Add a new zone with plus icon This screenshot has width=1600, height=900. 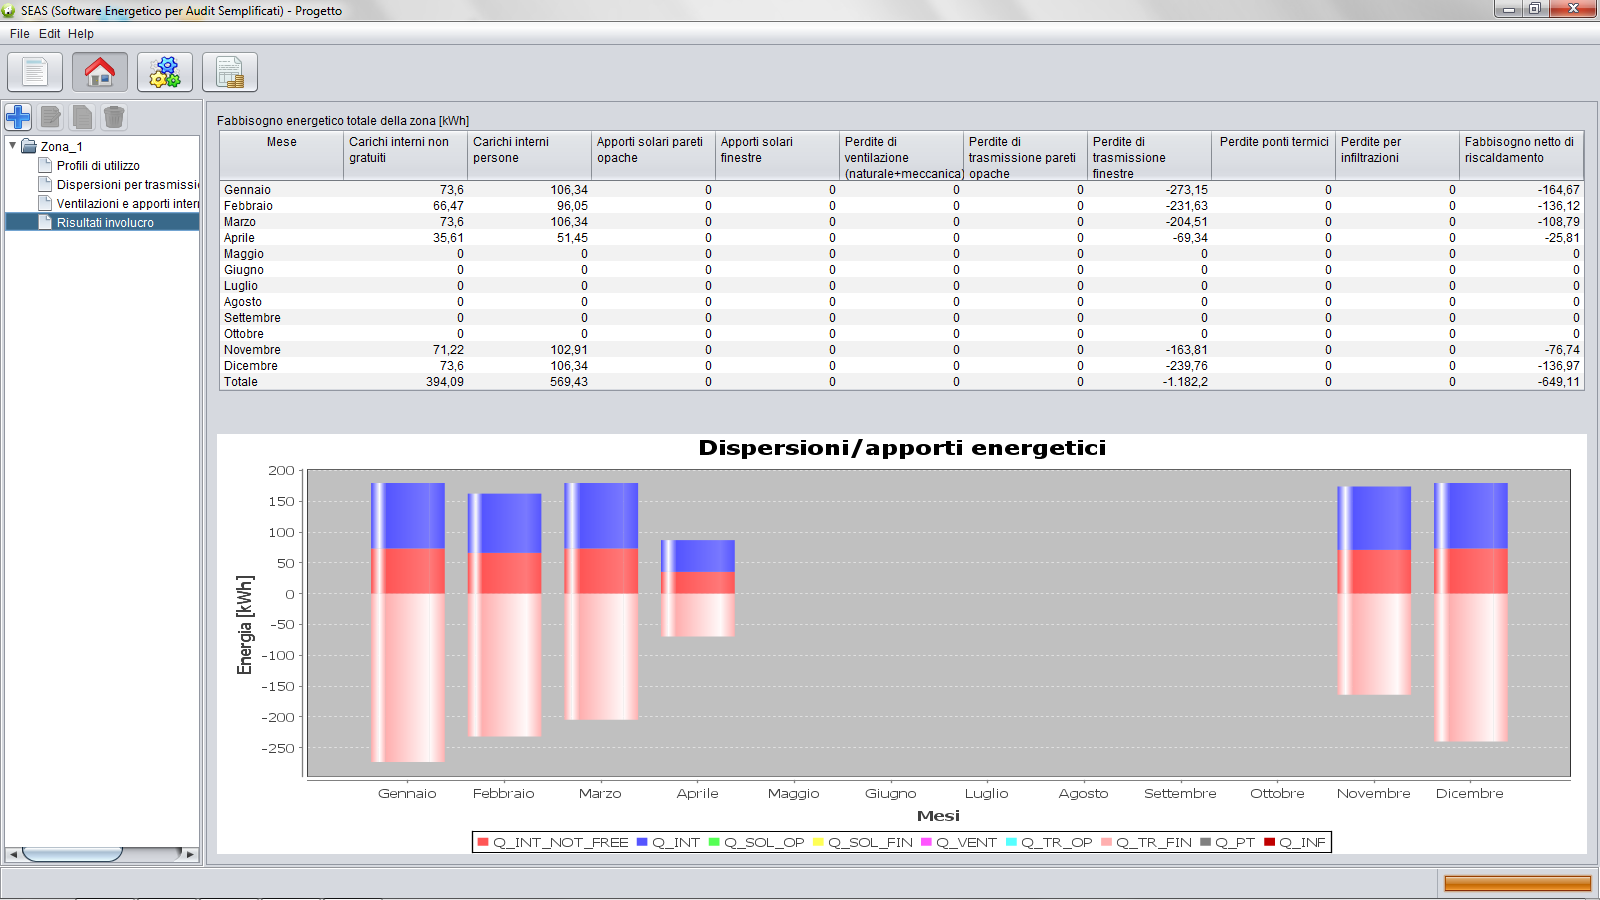click(18, 117)
